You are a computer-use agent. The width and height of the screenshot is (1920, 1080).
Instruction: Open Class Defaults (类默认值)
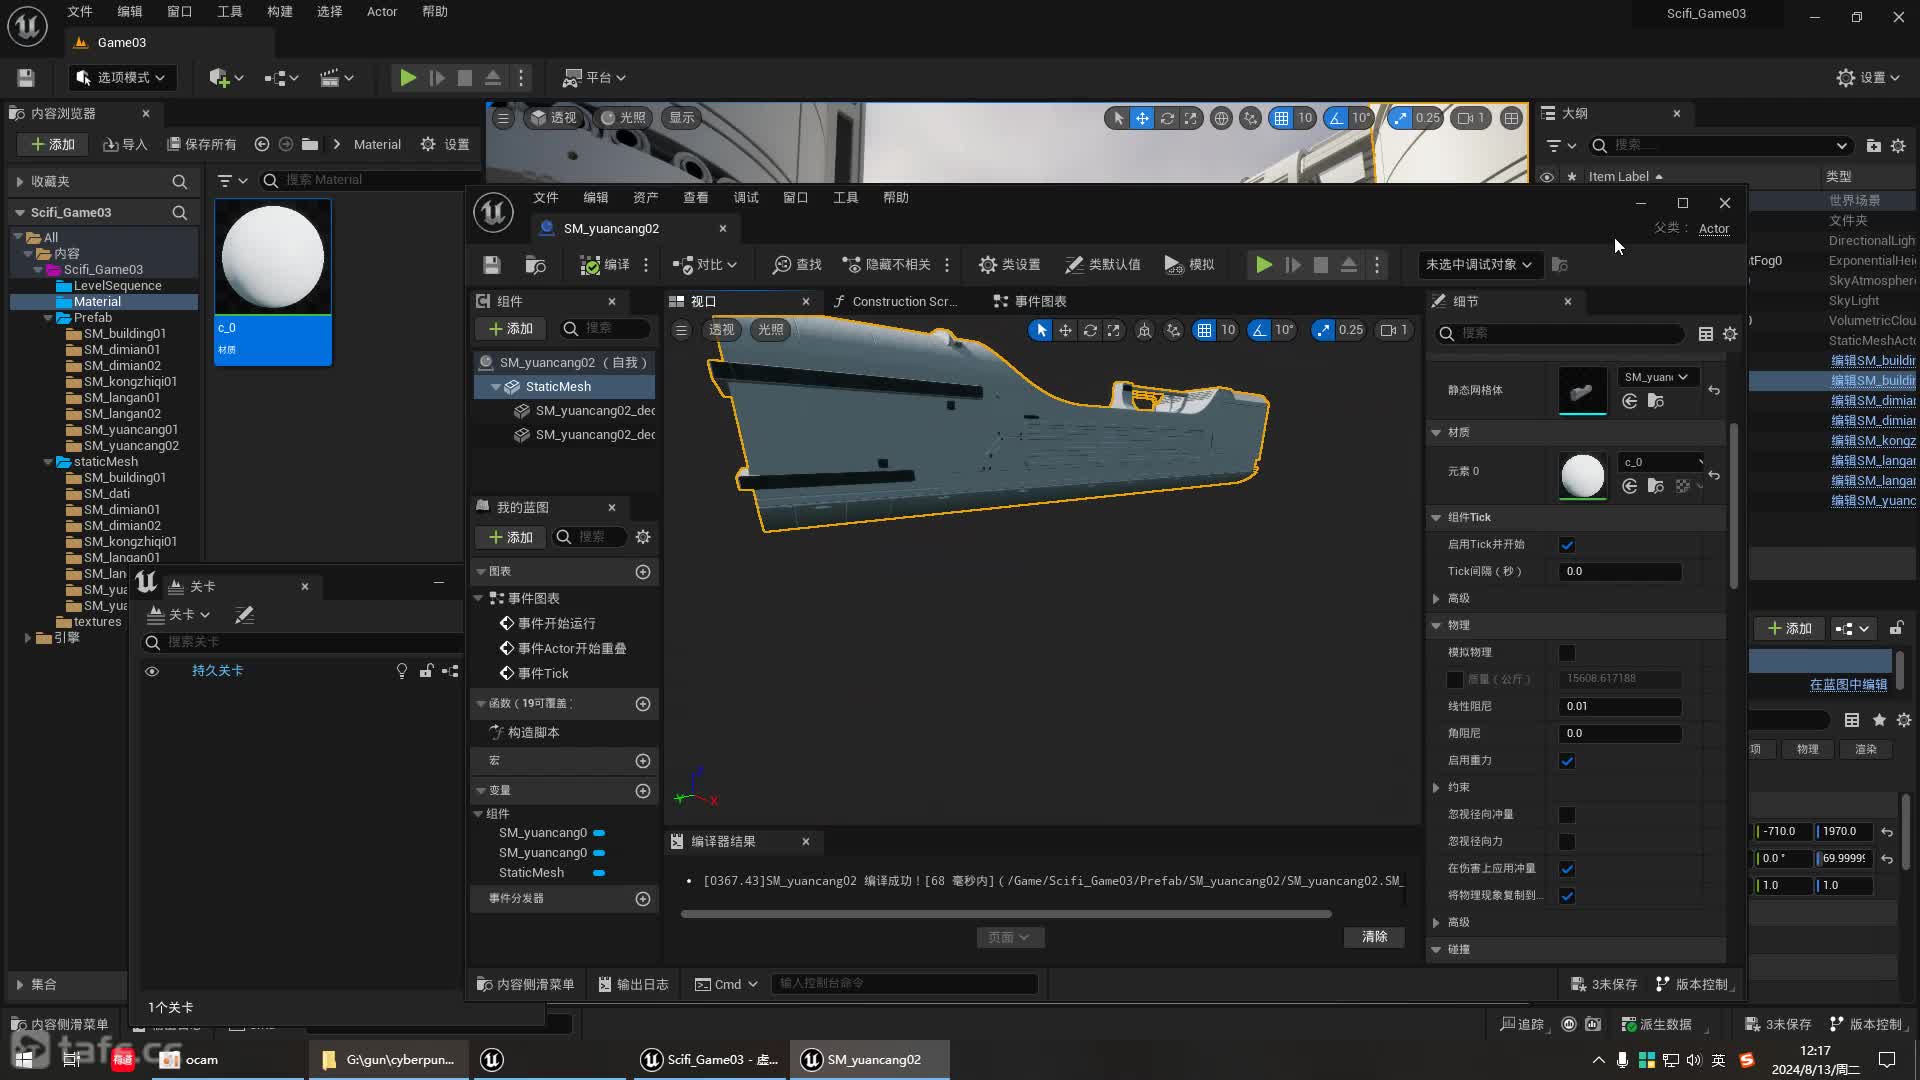coord(1103,265)
